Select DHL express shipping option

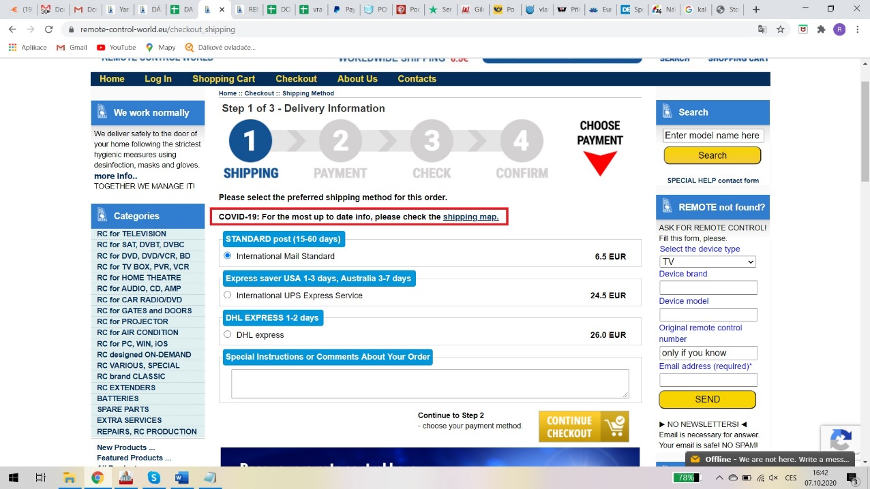227,335
